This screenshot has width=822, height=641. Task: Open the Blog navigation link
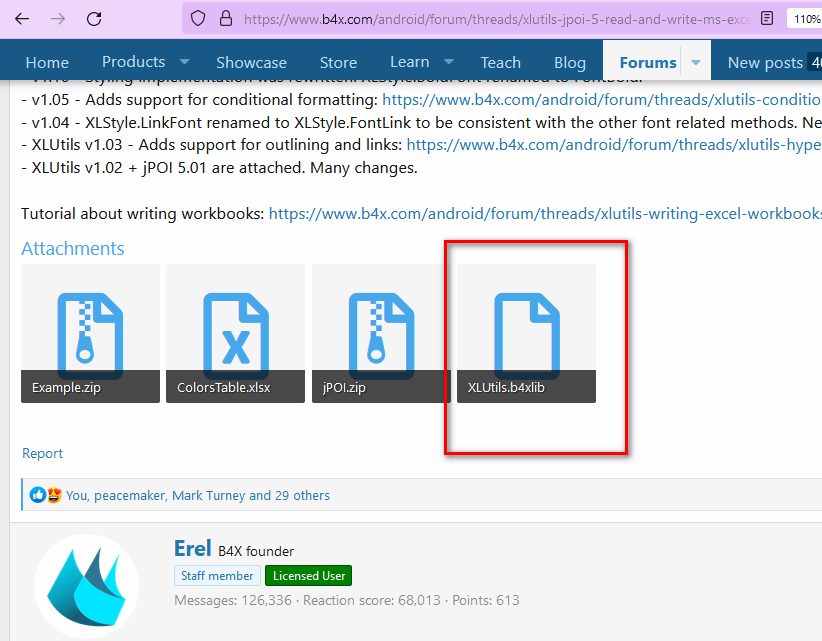570,62
